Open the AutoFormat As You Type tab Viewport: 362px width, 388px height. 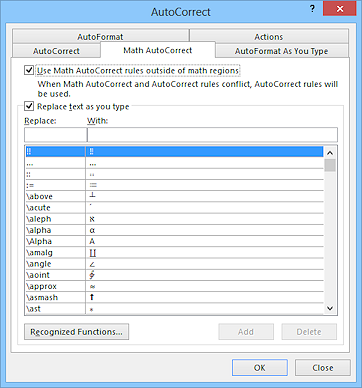(x=282, y=51)
